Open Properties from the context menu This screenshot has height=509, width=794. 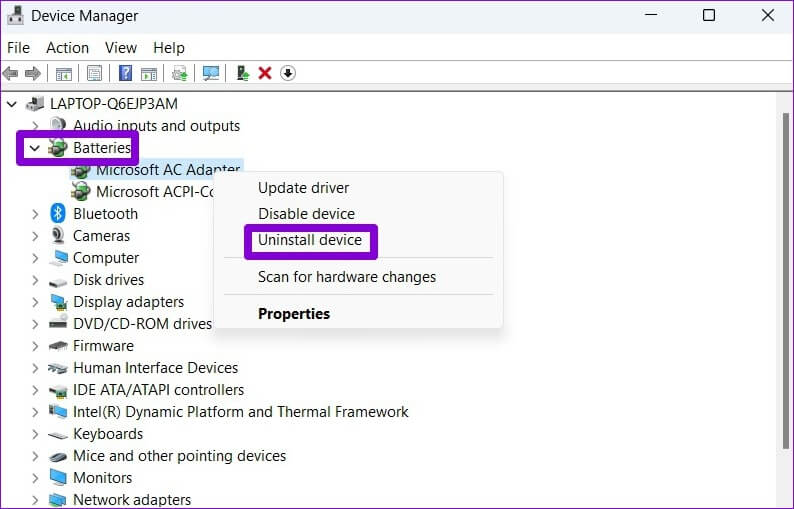click(x=294, y=314)
